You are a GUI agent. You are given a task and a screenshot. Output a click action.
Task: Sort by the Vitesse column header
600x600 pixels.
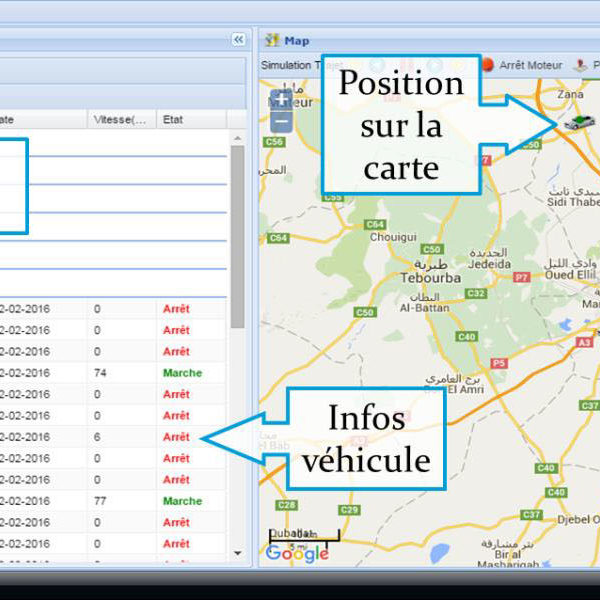(x=119, y=119)
